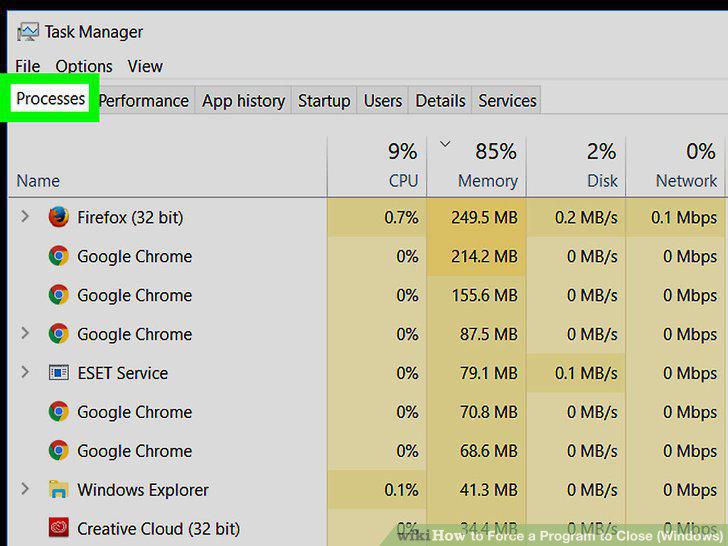The width and height of the screenshot is (728, 546).
Task: Click the Chrome icon beside 70.8 MB
Action: (x=58, y=412)
